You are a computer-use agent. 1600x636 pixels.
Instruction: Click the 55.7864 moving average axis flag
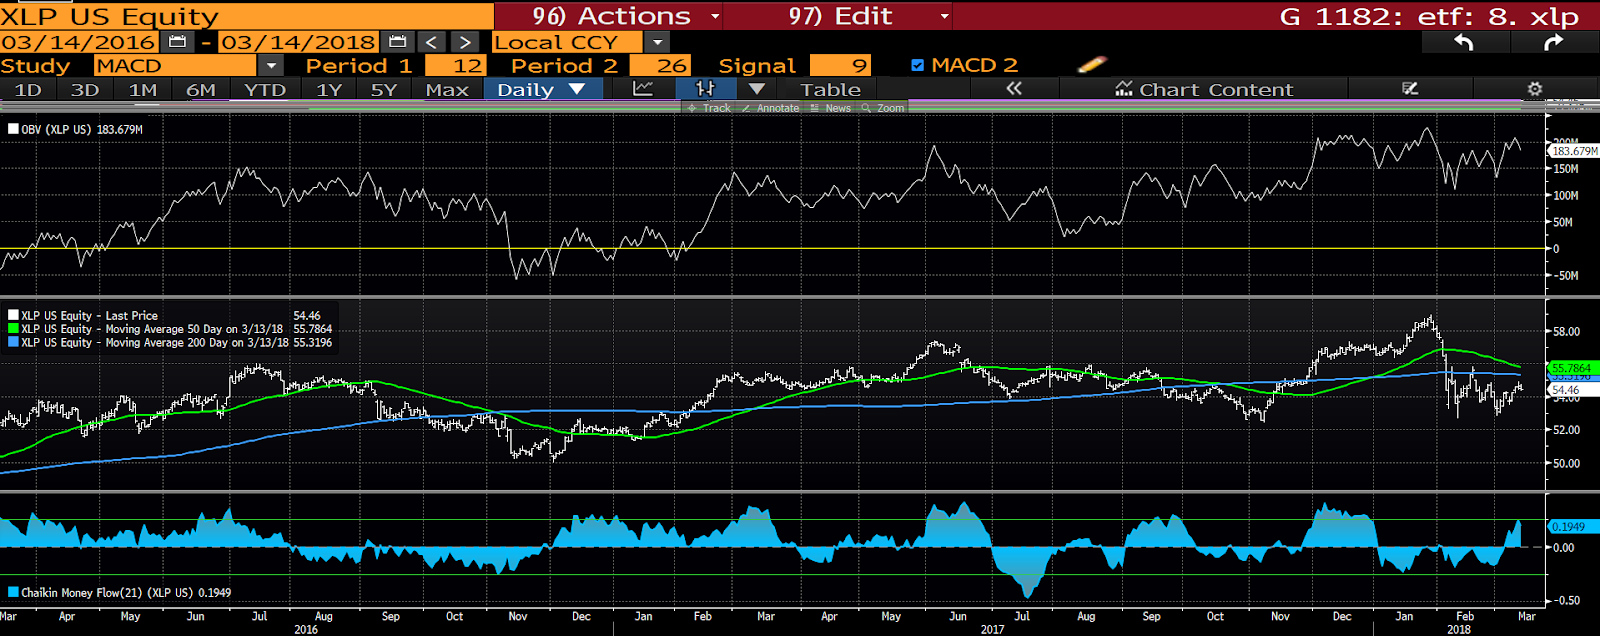pos(1571,368)
